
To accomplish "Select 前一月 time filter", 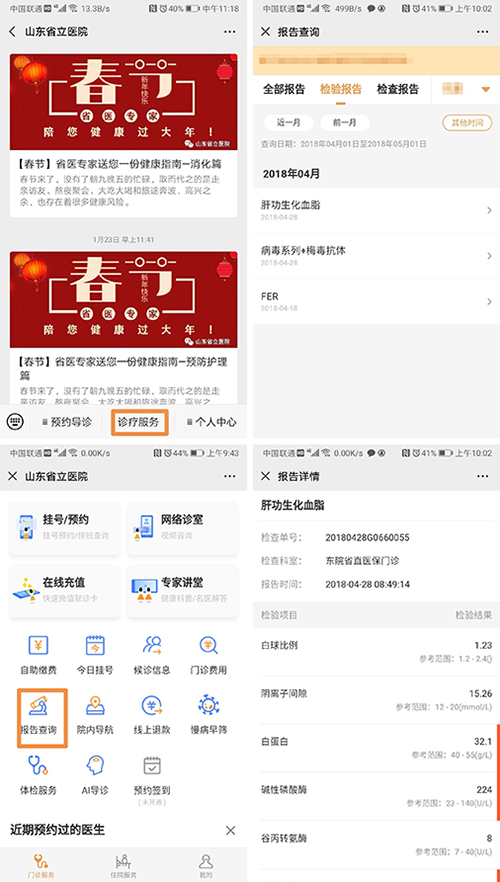I will (345, 123).
